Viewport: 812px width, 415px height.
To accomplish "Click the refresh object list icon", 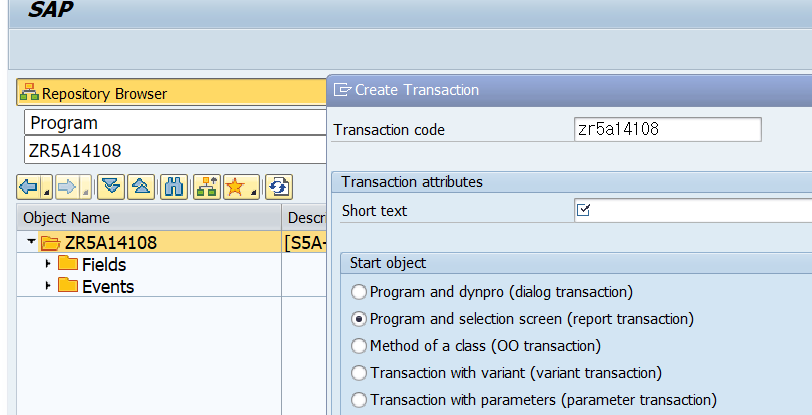I will click(279, 187).
